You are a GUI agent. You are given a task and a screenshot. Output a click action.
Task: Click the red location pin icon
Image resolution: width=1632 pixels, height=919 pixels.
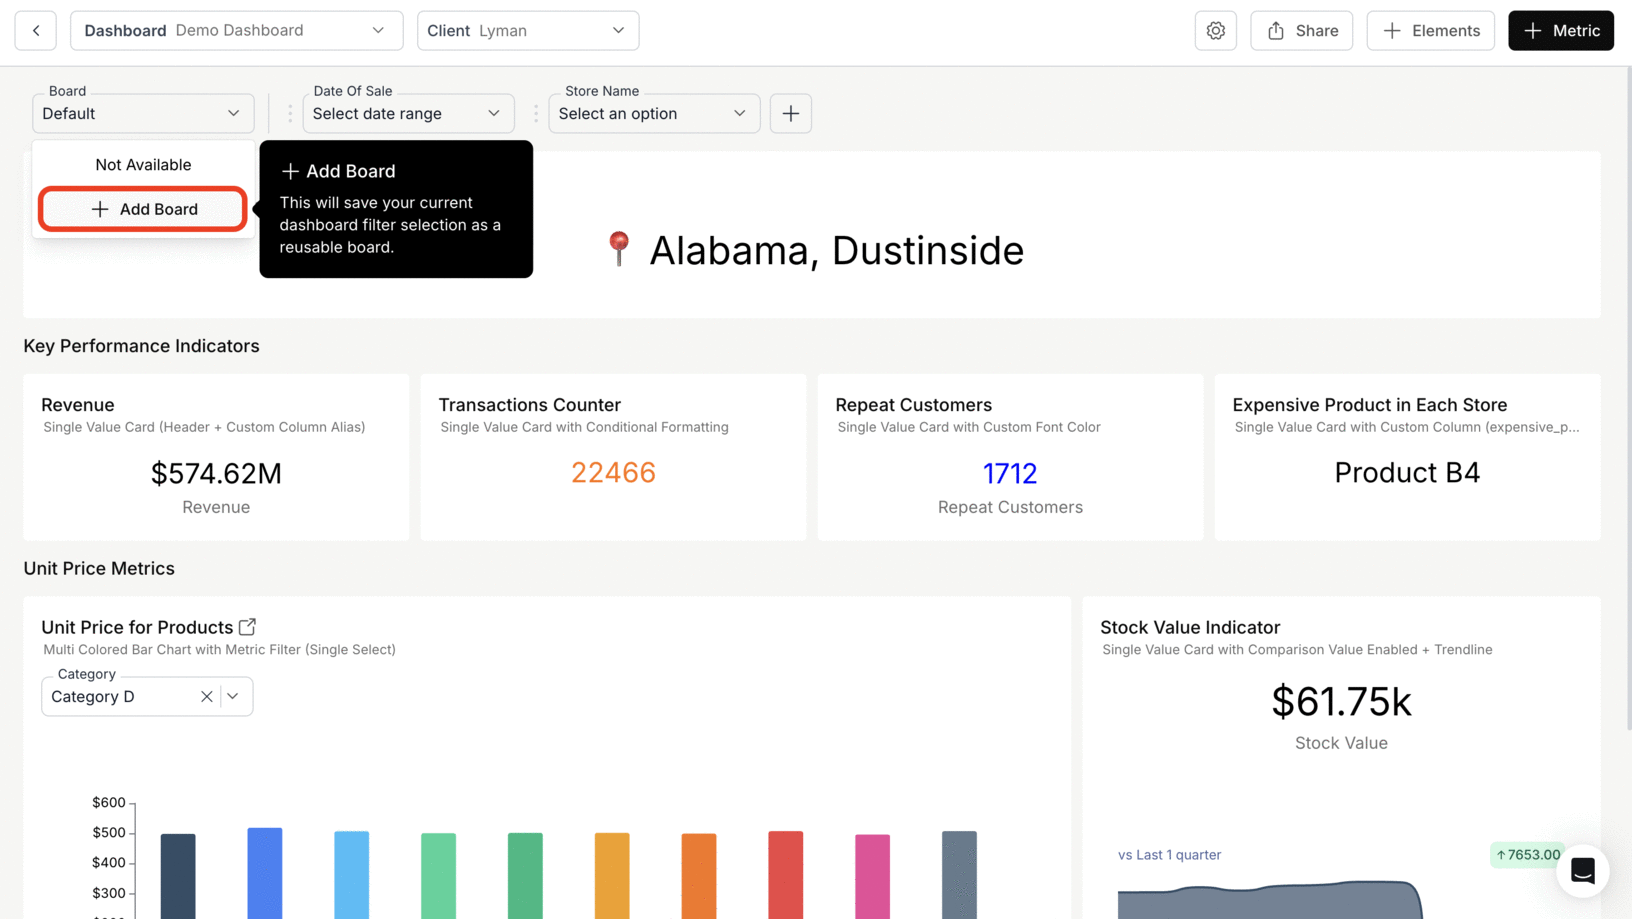(619, 249)
